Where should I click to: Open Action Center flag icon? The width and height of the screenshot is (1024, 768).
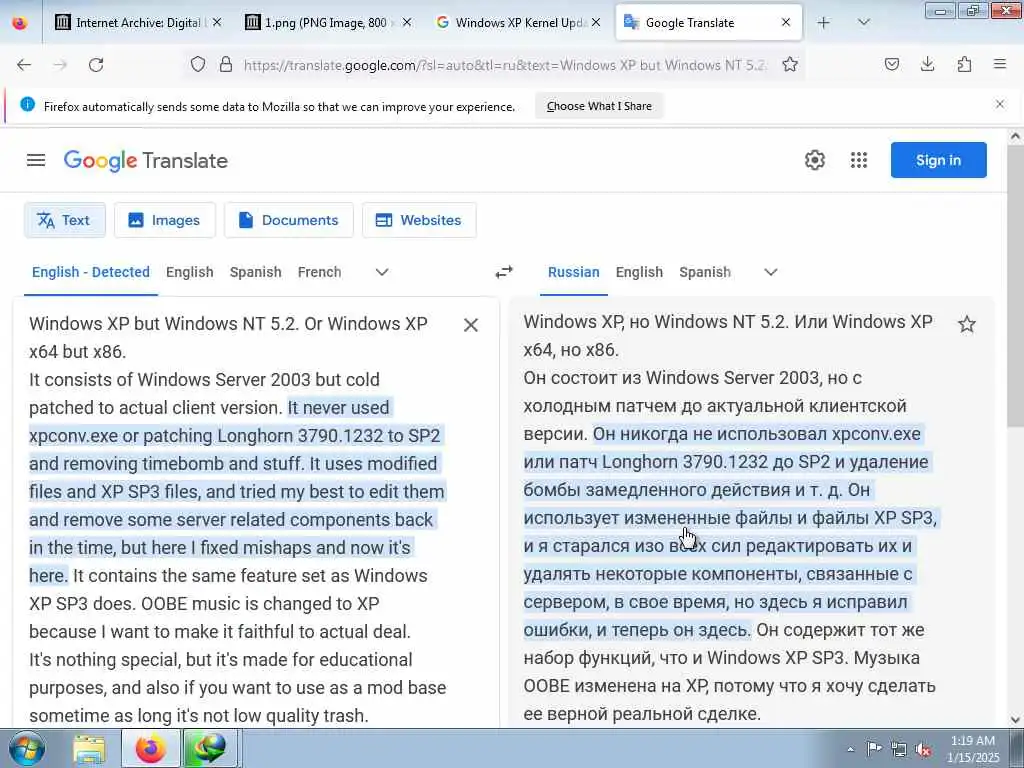(874, 749)
